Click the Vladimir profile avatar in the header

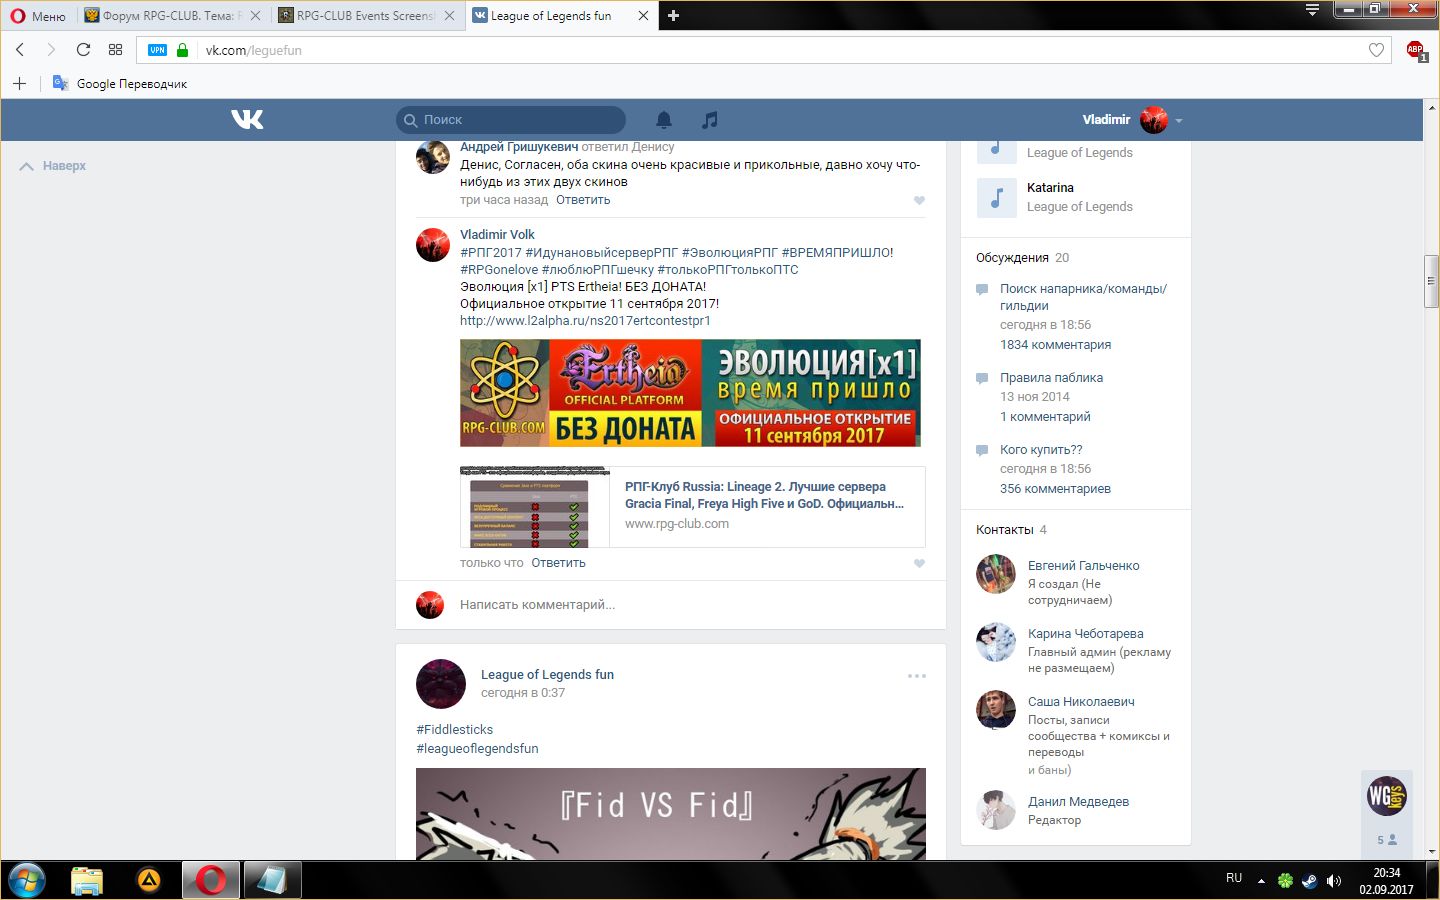pos(1154,120)
